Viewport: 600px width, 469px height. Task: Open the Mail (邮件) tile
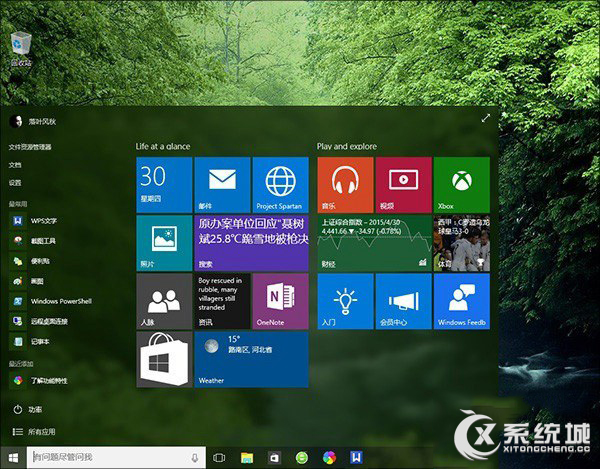point(222,185)
